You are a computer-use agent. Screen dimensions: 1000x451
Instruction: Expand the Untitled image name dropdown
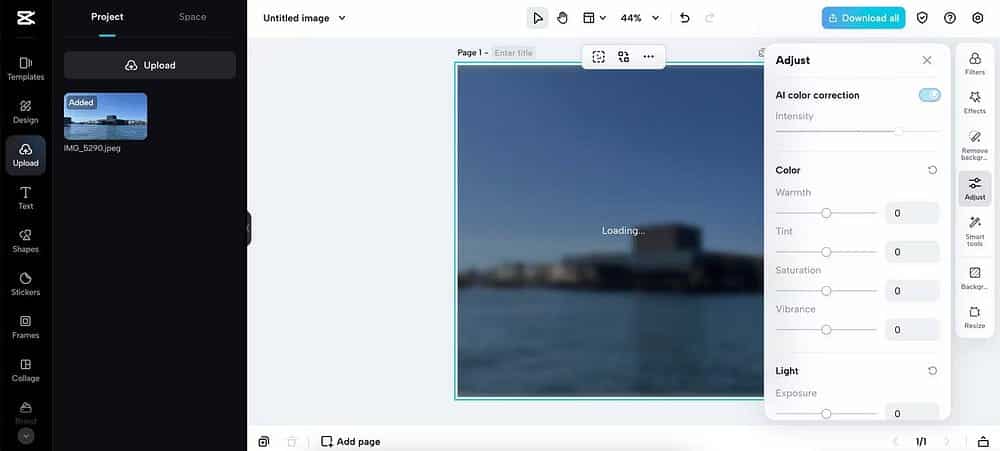click(305, 18)
